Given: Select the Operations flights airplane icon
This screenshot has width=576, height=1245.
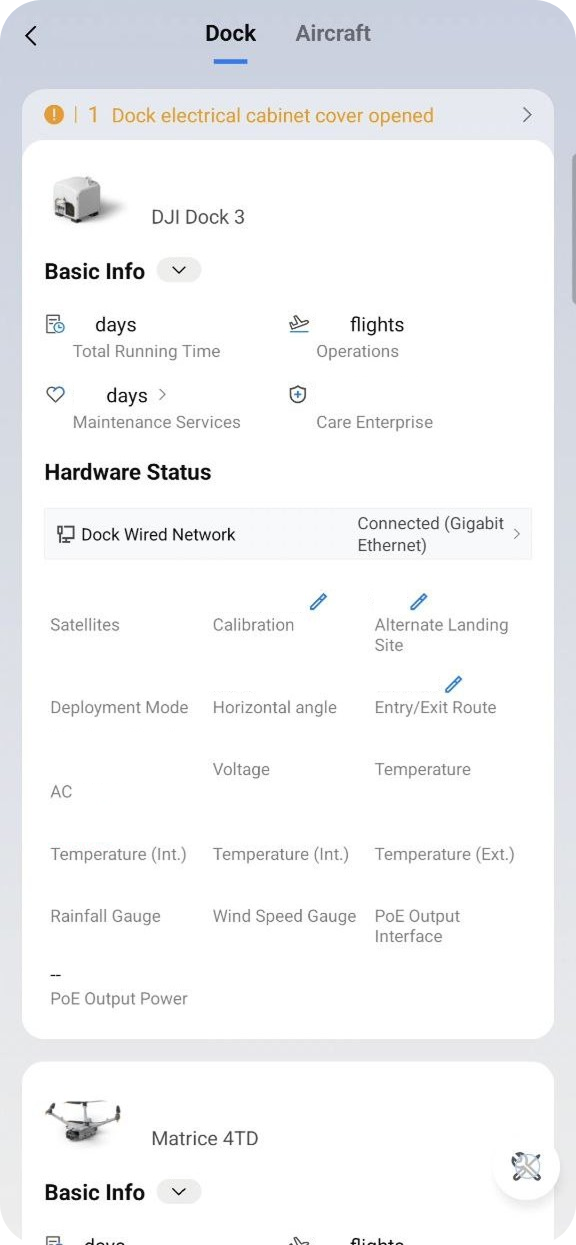Looking at the screenshot, I should (x=298, y=323).
